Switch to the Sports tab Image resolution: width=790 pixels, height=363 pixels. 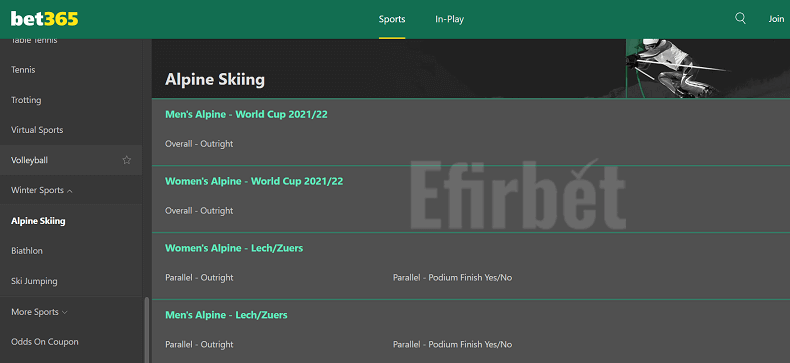[x=392, y=19]
